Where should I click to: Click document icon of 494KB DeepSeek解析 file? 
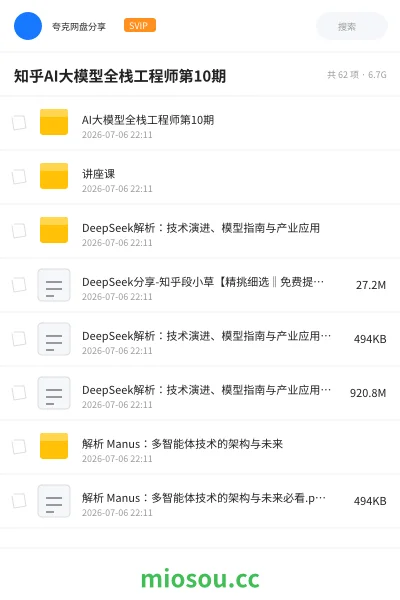(54, 339)
